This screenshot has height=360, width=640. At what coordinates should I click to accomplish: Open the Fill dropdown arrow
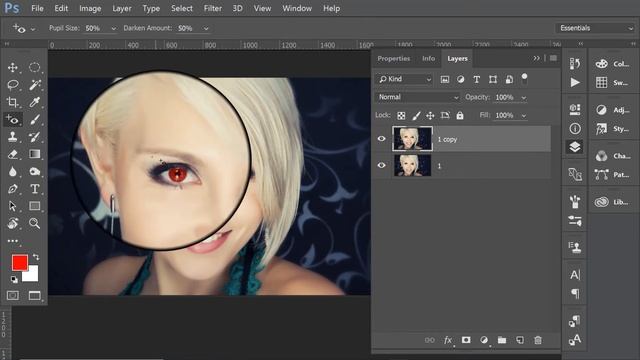coord(524,116)
